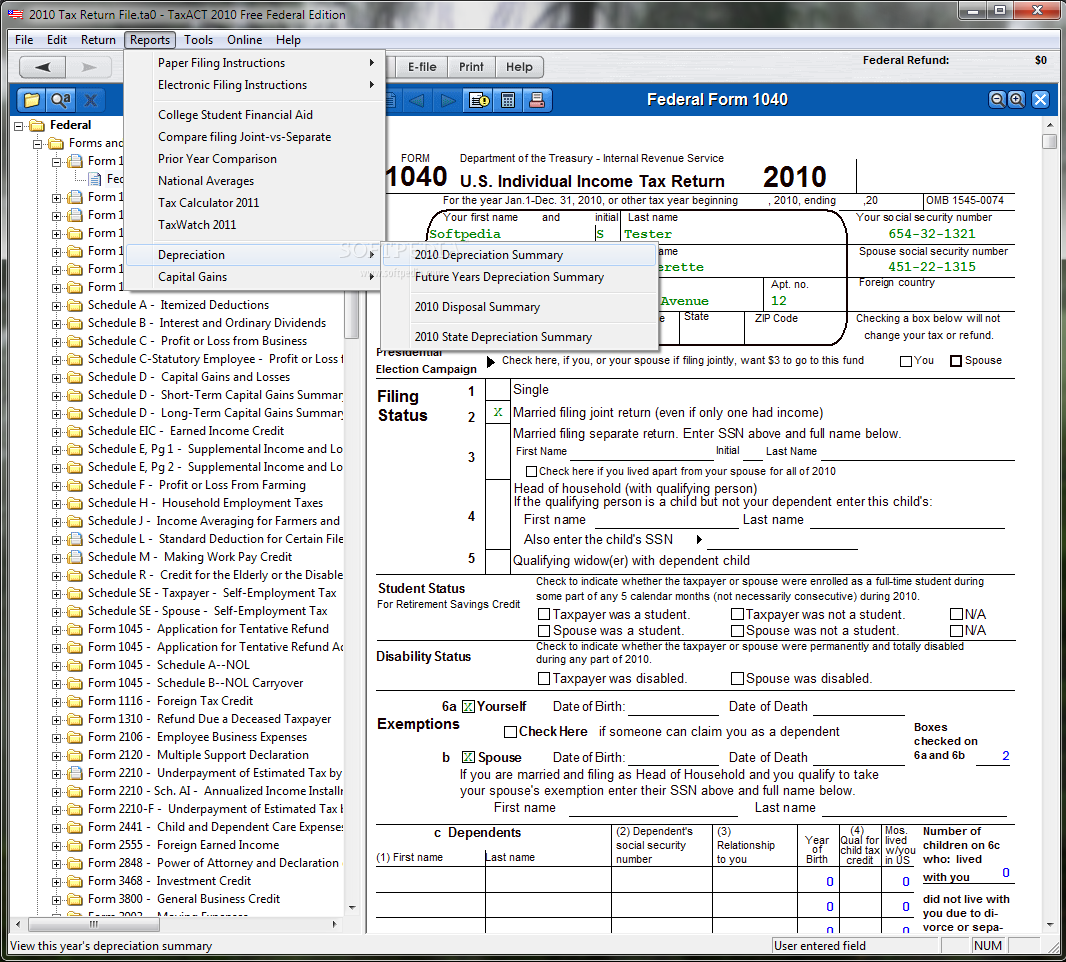The image size is (1066, 962).
Task: Select 2010 Depreciation Summary submenu item
Action: point(519,255)
